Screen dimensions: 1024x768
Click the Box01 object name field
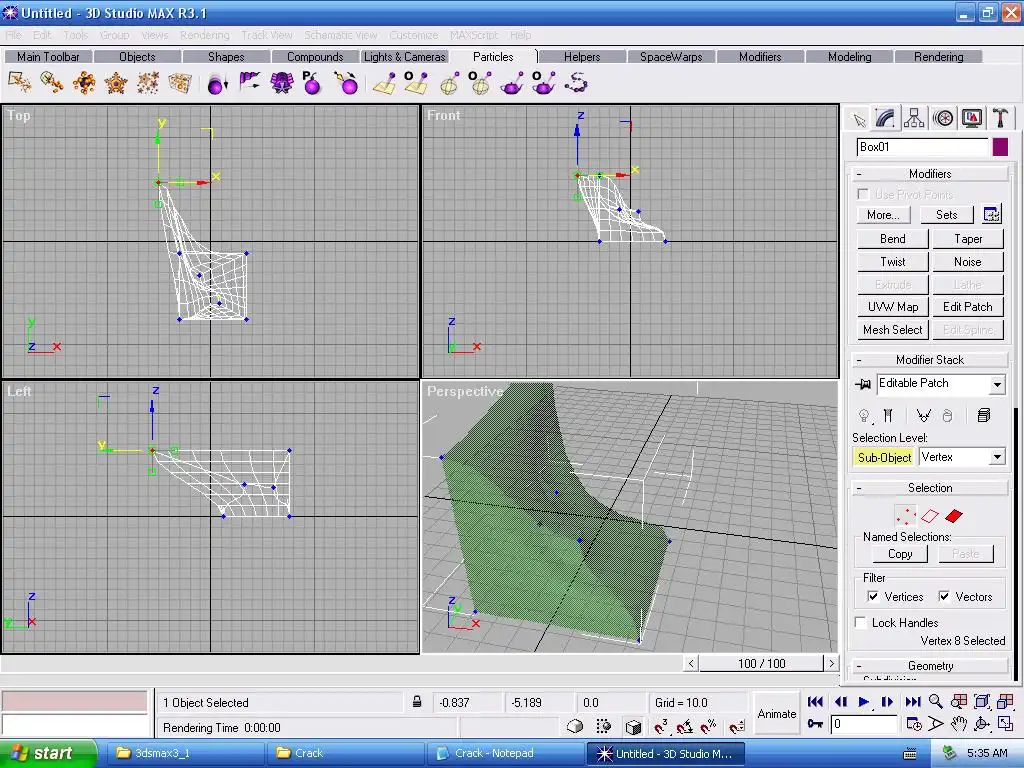coord(921,147)
